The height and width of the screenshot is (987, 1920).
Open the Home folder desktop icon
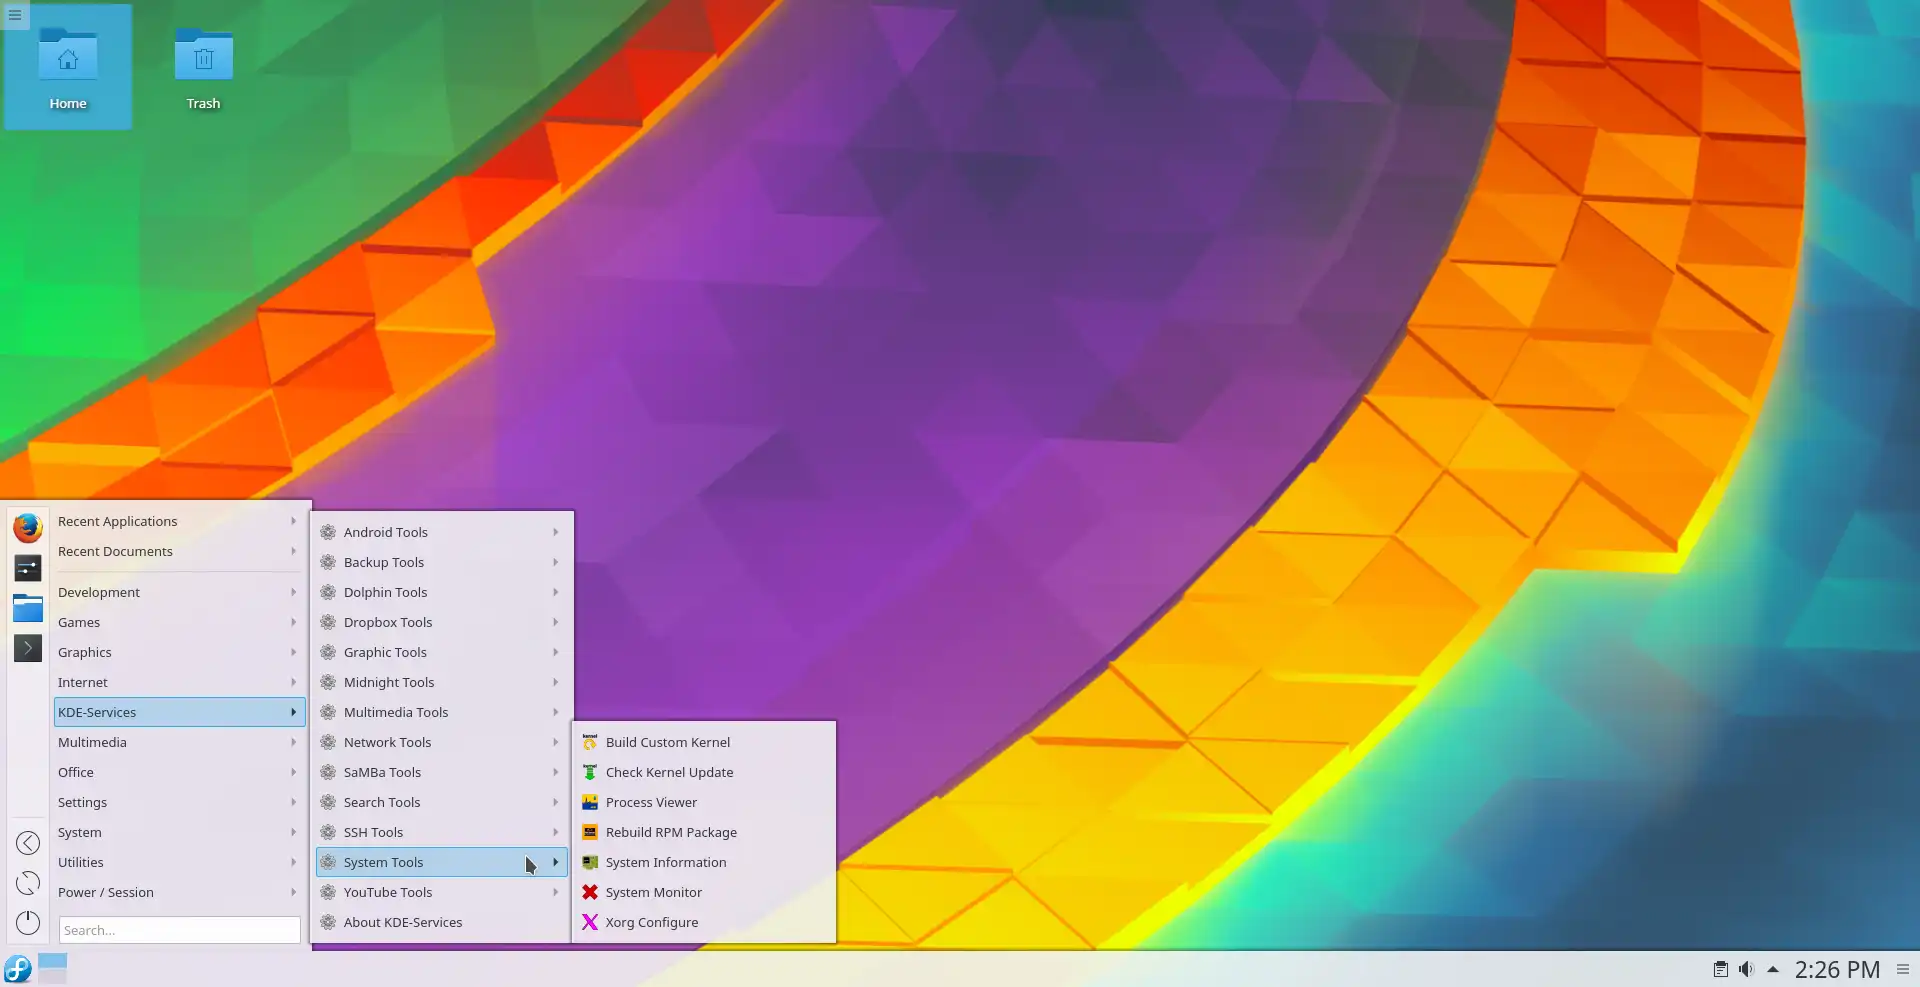(x=68, y=67)
